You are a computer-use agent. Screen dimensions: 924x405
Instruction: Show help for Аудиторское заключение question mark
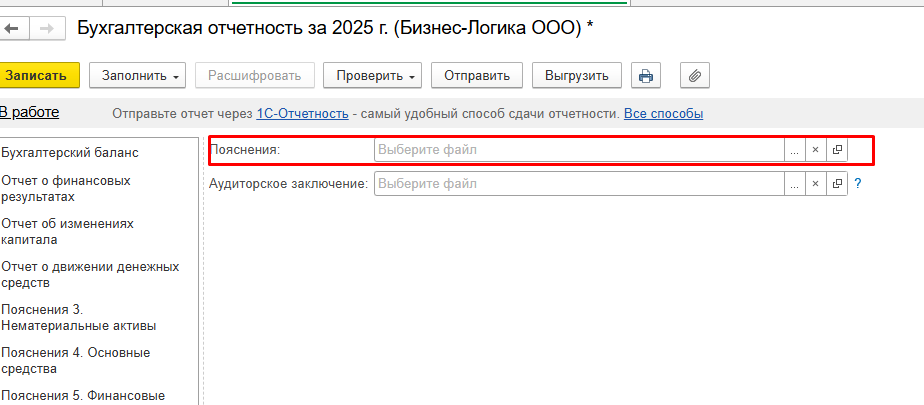click(858, 184)
